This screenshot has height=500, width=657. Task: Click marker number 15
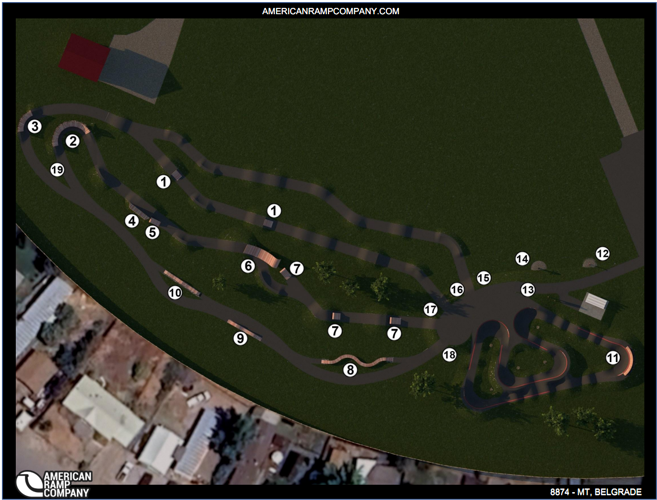coord(484,278)
